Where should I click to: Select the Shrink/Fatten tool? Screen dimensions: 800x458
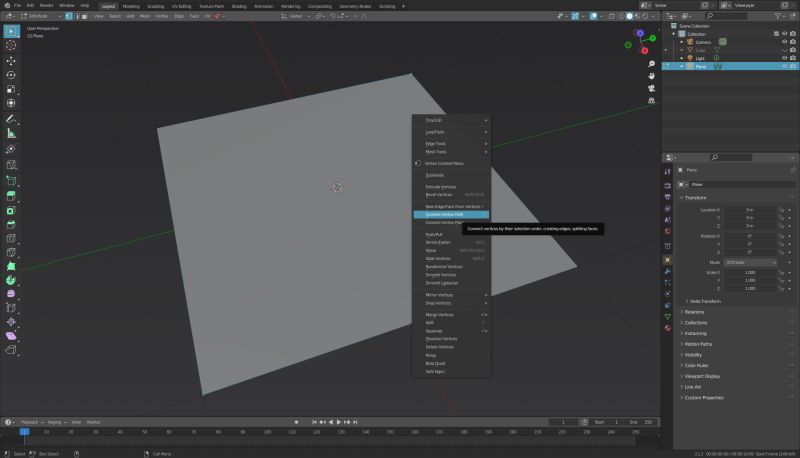tap(11, 322)
